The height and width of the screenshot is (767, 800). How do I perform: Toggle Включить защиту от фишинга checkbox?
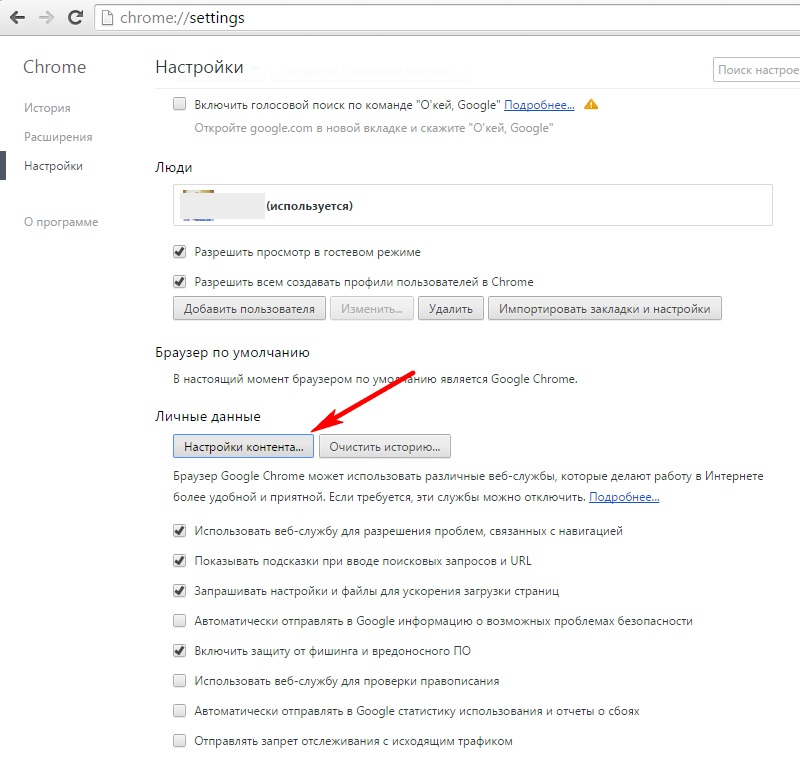[x=180, y=651]
